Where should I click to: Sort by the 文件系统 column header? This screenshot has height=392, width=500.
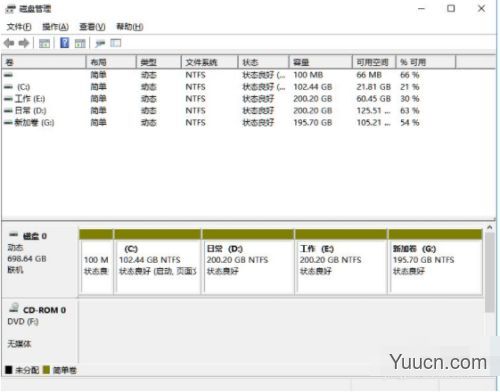tap(210, 62)
